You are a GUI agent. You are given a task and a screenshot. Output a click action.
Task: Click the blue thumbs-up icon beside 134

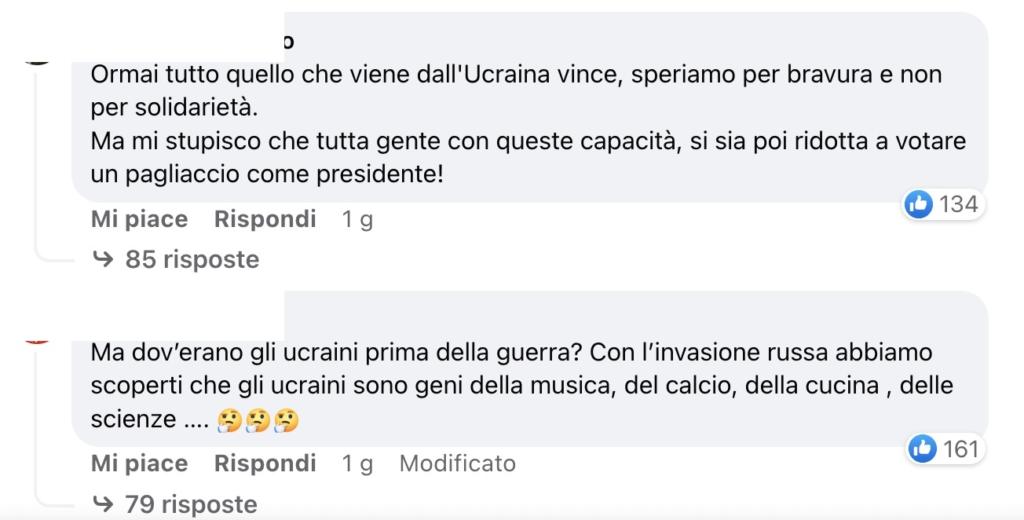918,204
